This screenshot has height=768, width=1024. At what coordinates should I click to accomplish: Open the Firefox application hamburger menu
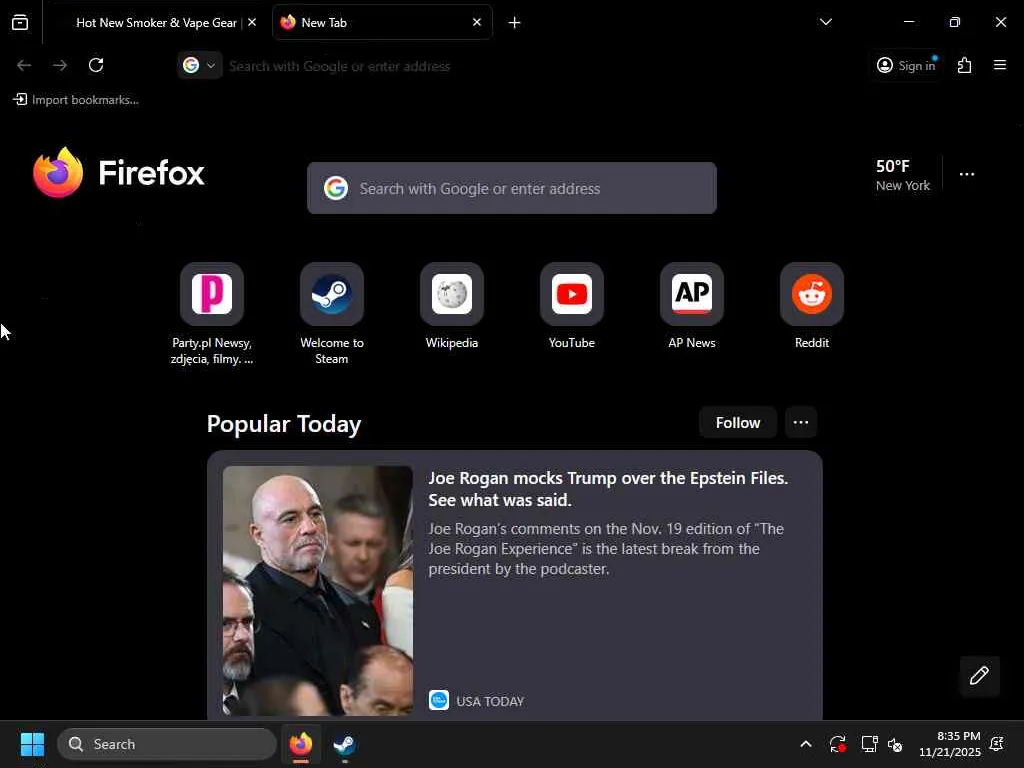(x=1000, y=65)
